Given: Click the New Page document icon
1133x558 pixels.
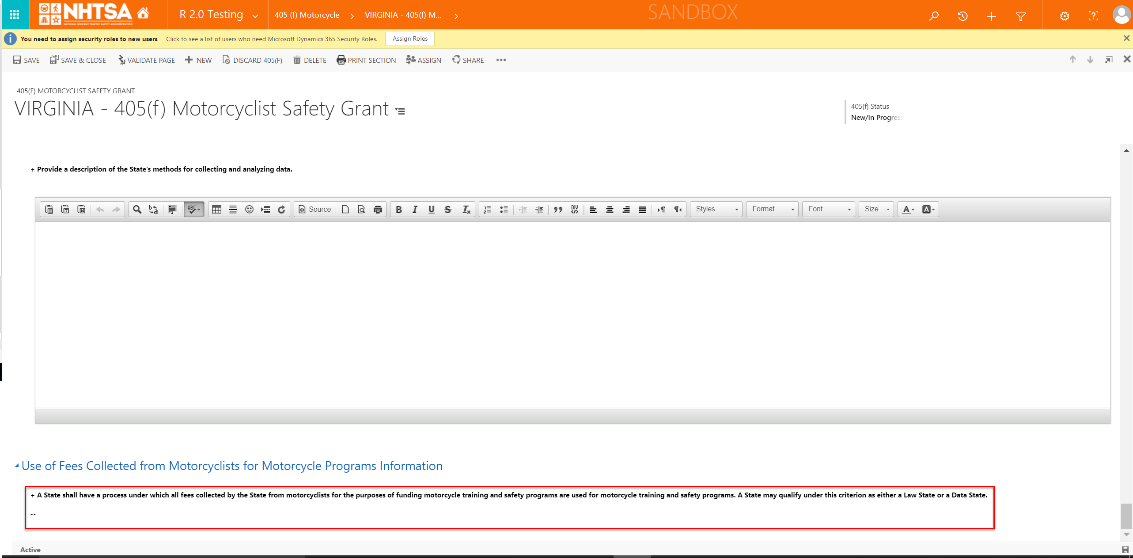Looking at the screenshot, I should pyautogui.click(x=345, y=209).
